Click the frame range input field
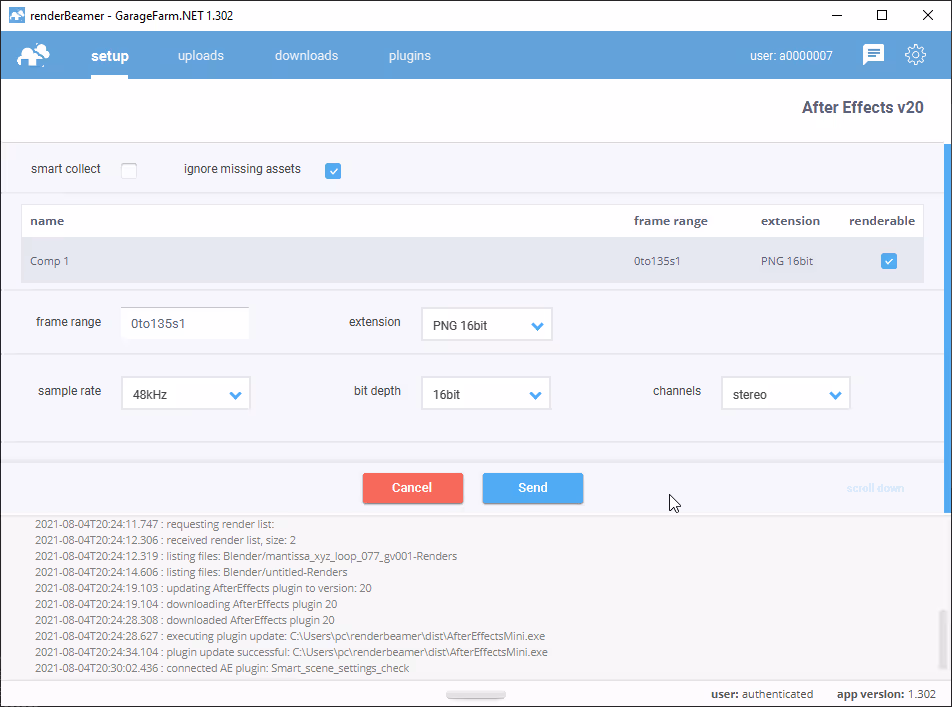 pos(185,324)
